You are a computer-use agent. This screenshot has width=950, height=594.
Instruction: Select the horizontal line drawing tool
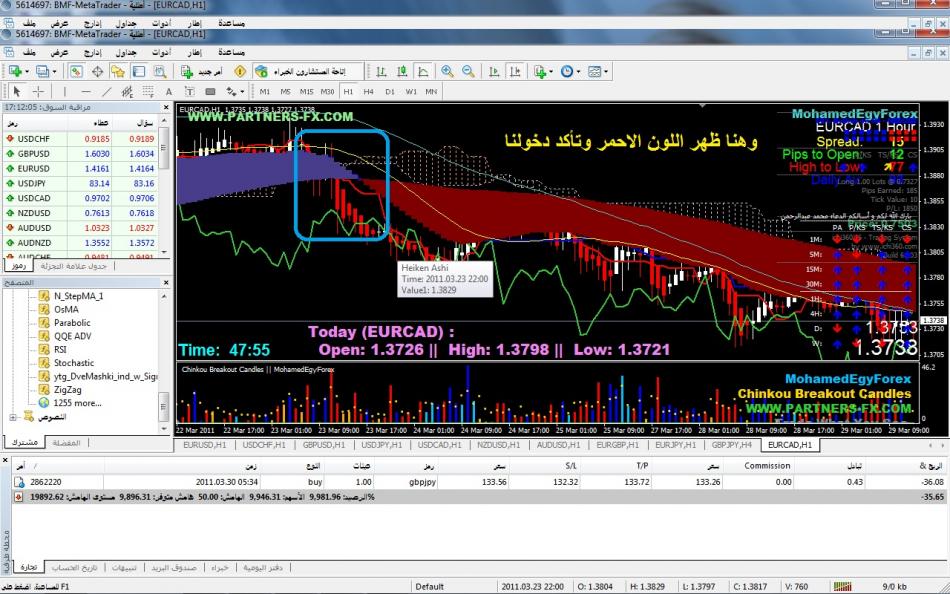tap(85, 92)
